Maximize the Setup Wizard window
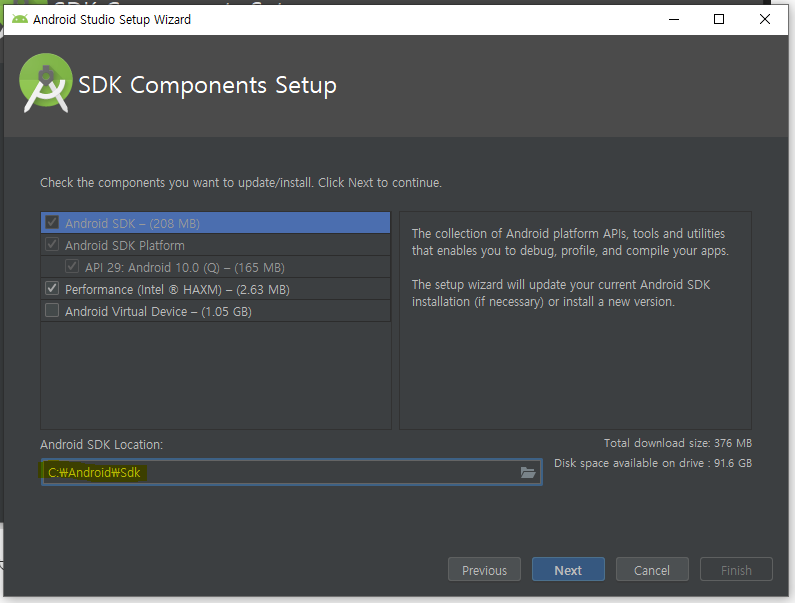The image size is (795, 603). pos(719,19)
